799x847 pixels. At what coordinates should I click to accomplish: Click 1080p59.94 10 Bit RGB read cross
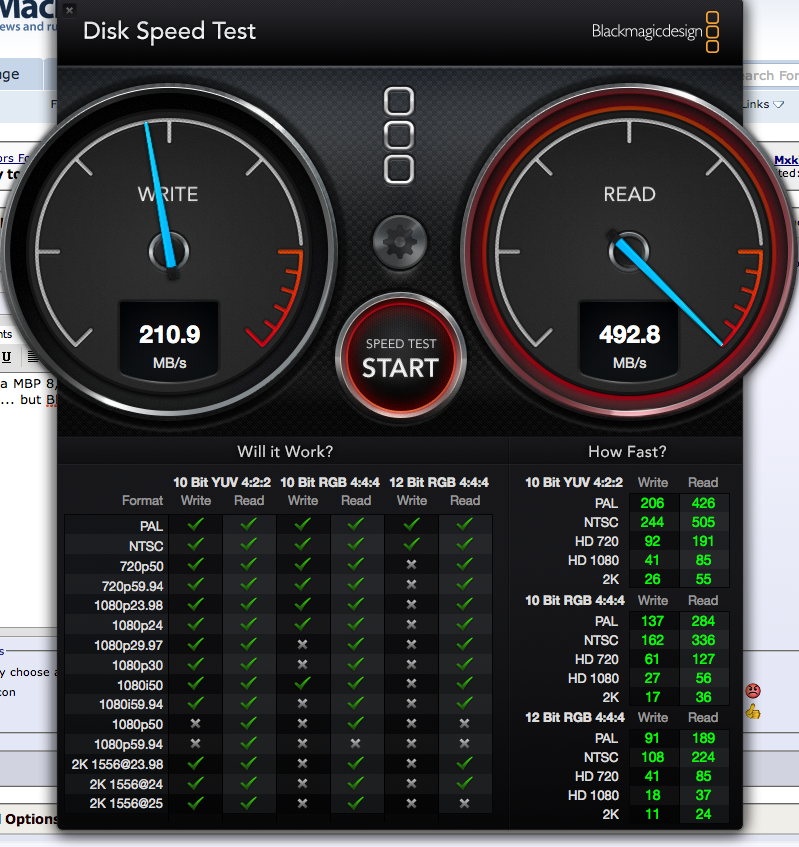(x=355, y=744)
